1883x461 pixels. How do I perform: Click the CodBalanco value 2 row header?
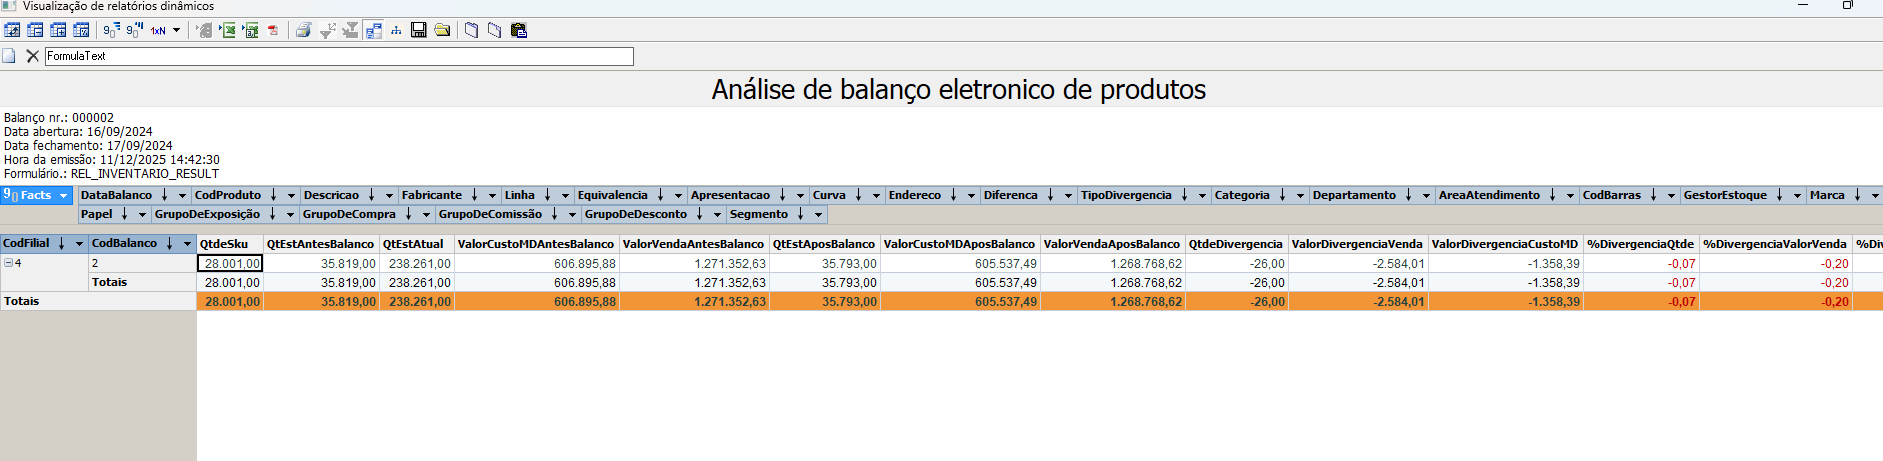(x=142, y=264)
